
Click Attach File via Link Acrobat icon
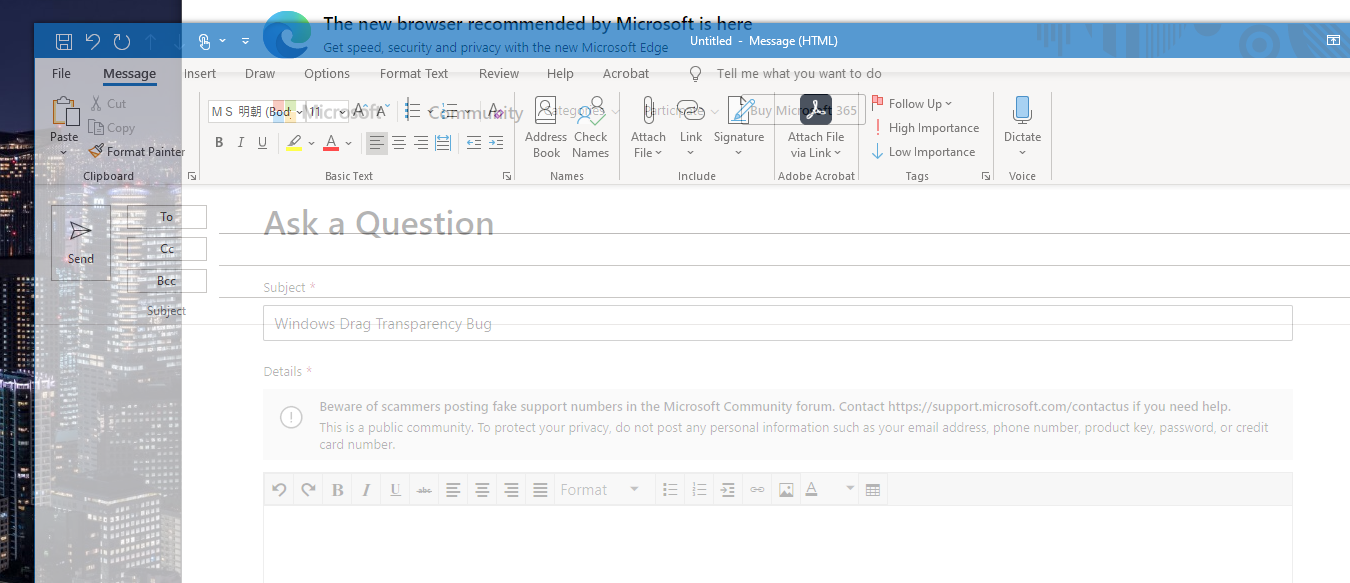[816, 110]
